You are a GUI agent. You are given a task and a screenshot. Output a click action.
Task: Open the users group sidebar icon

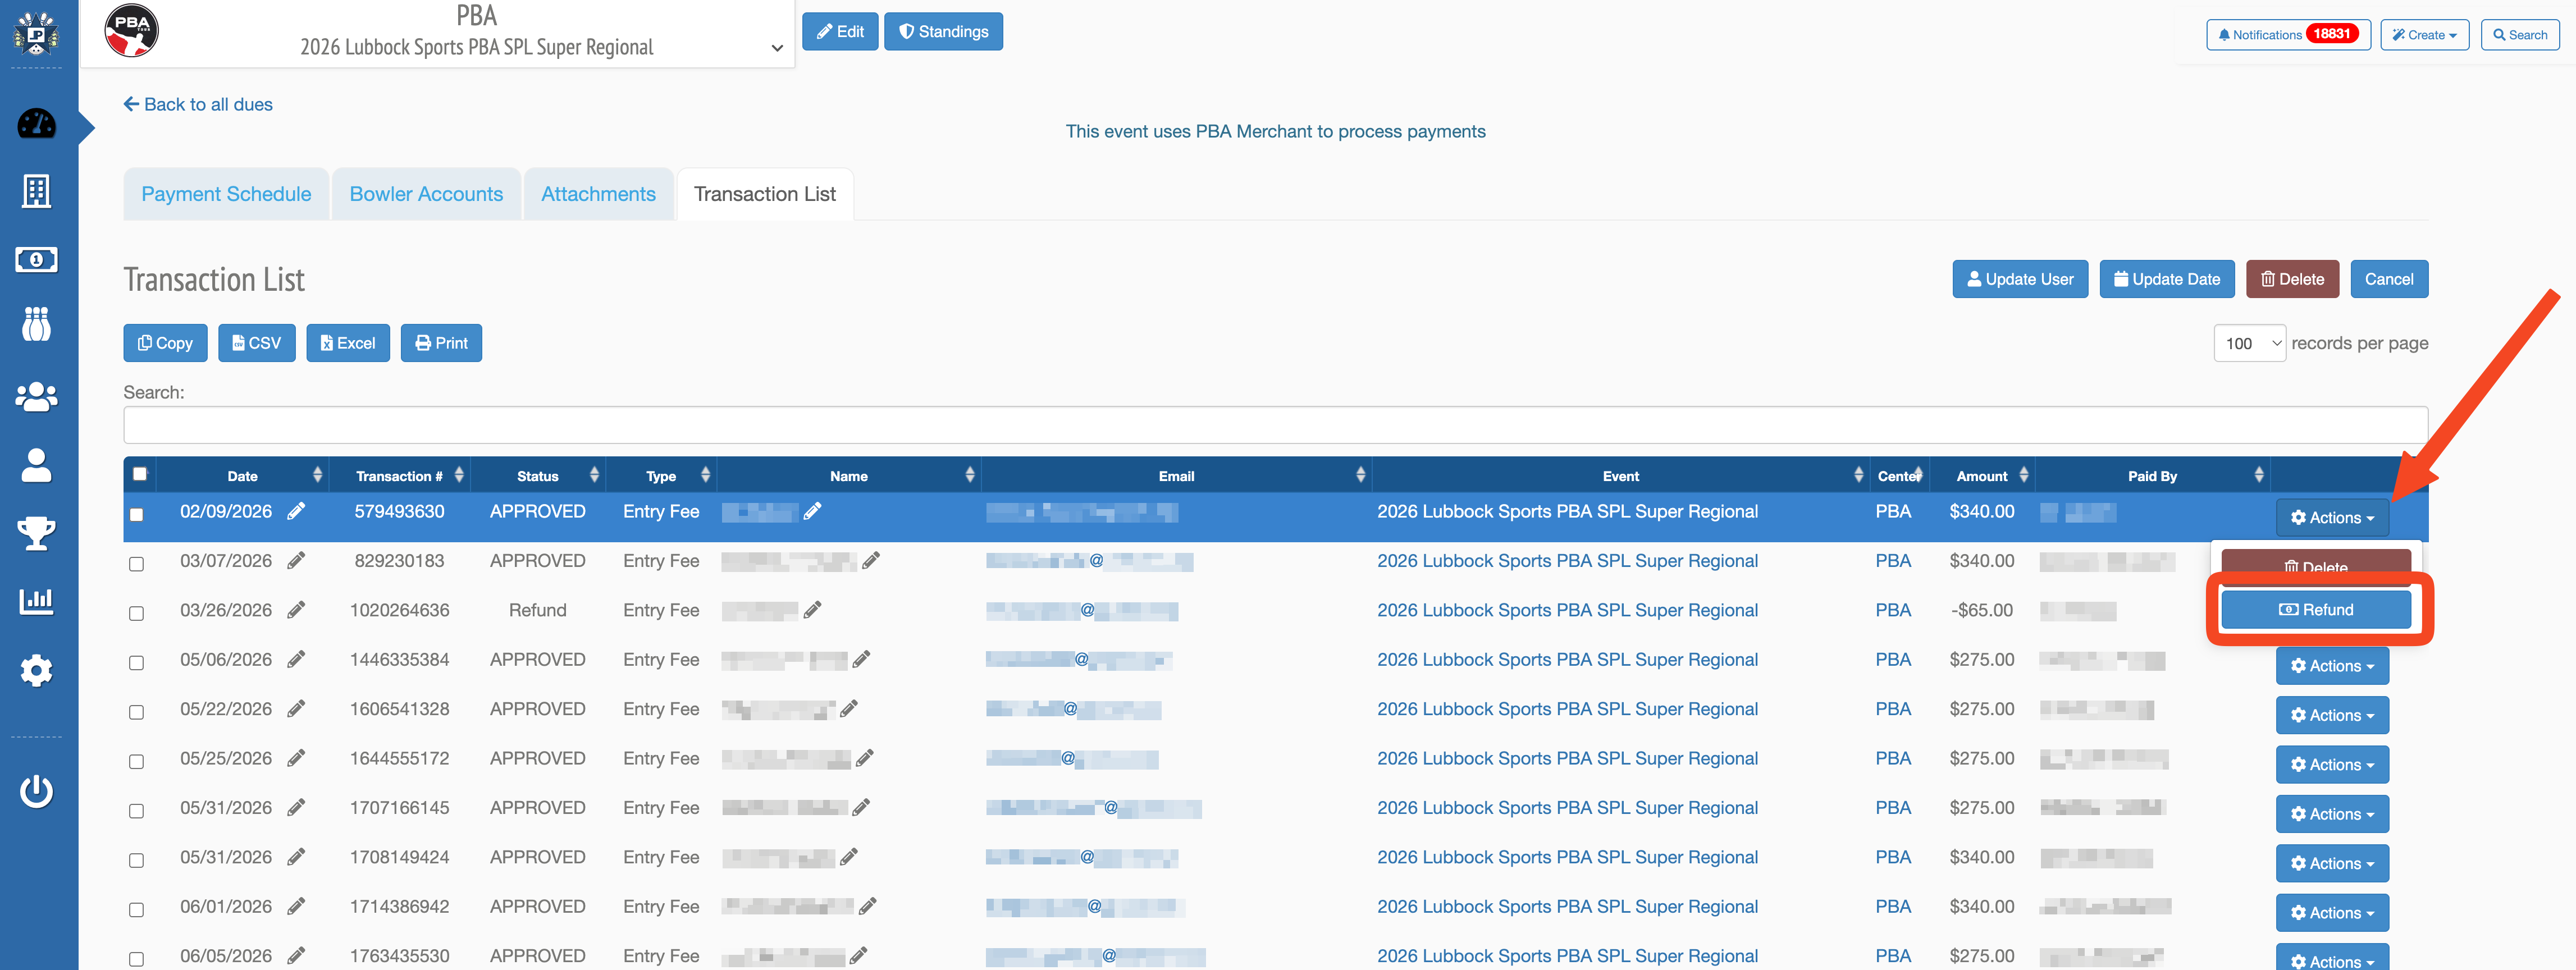(37, 397)
